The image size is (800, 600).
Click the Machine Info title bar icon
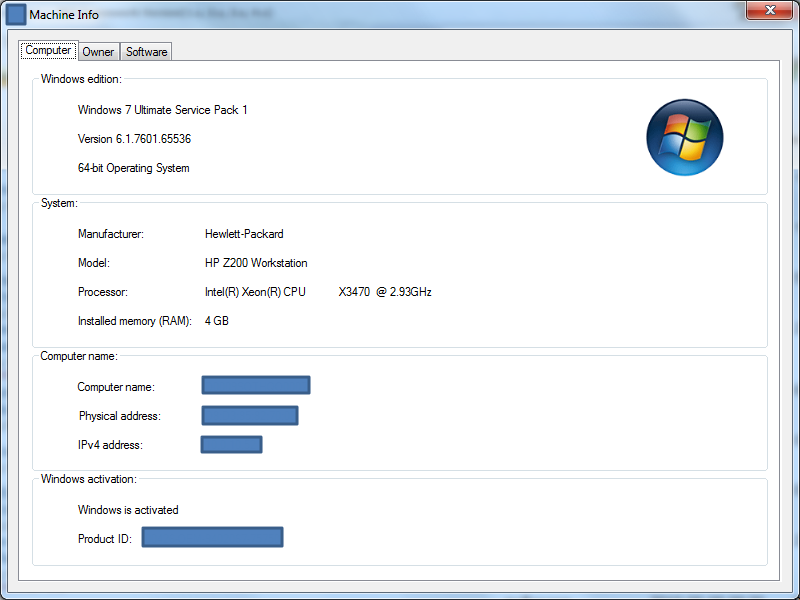(16, 14)
